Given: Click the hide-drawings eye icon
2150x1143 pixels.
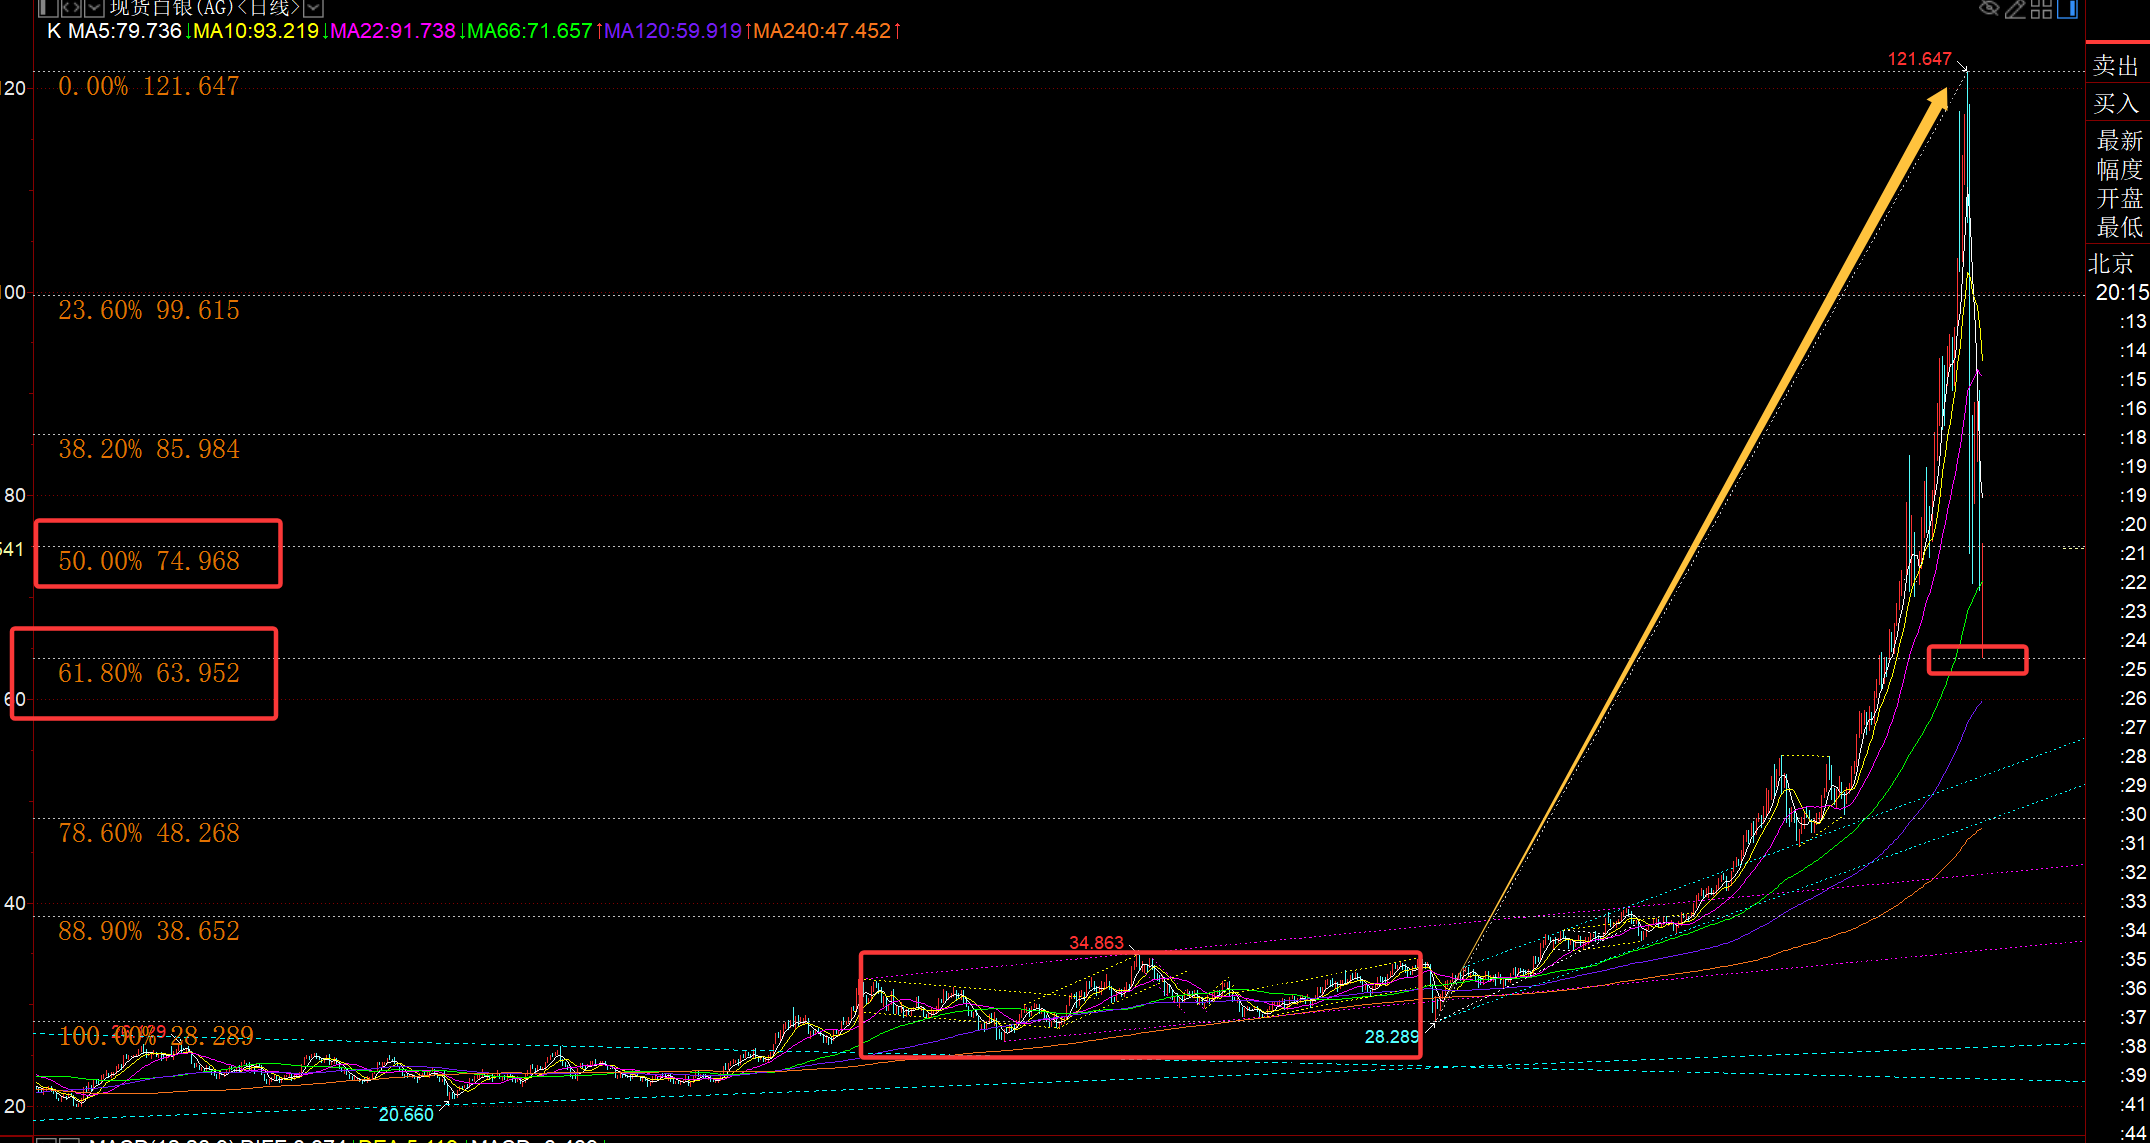Looking at the screenshot, I should coord(1989,8).
